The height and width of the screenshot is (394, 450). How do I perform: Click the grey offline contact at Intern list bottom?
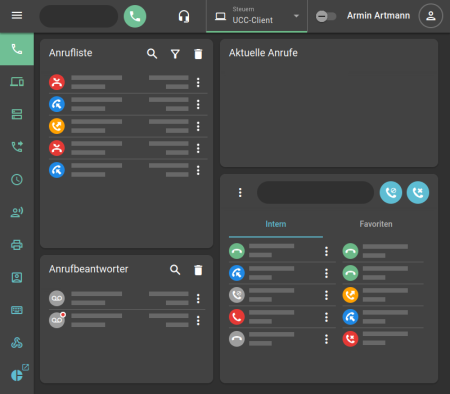click(x=237, y=339)
